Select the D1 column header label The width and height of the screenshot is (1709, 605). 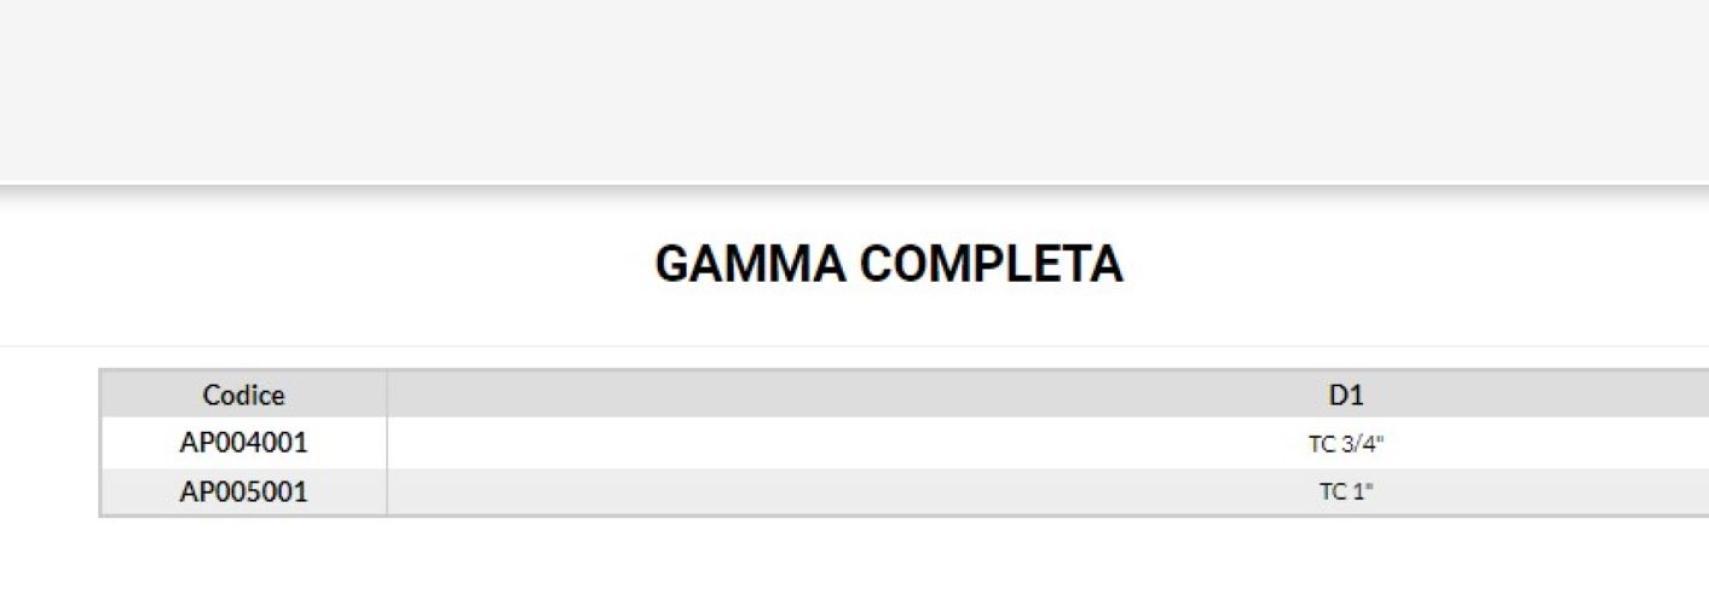(x=1345, y=395)
